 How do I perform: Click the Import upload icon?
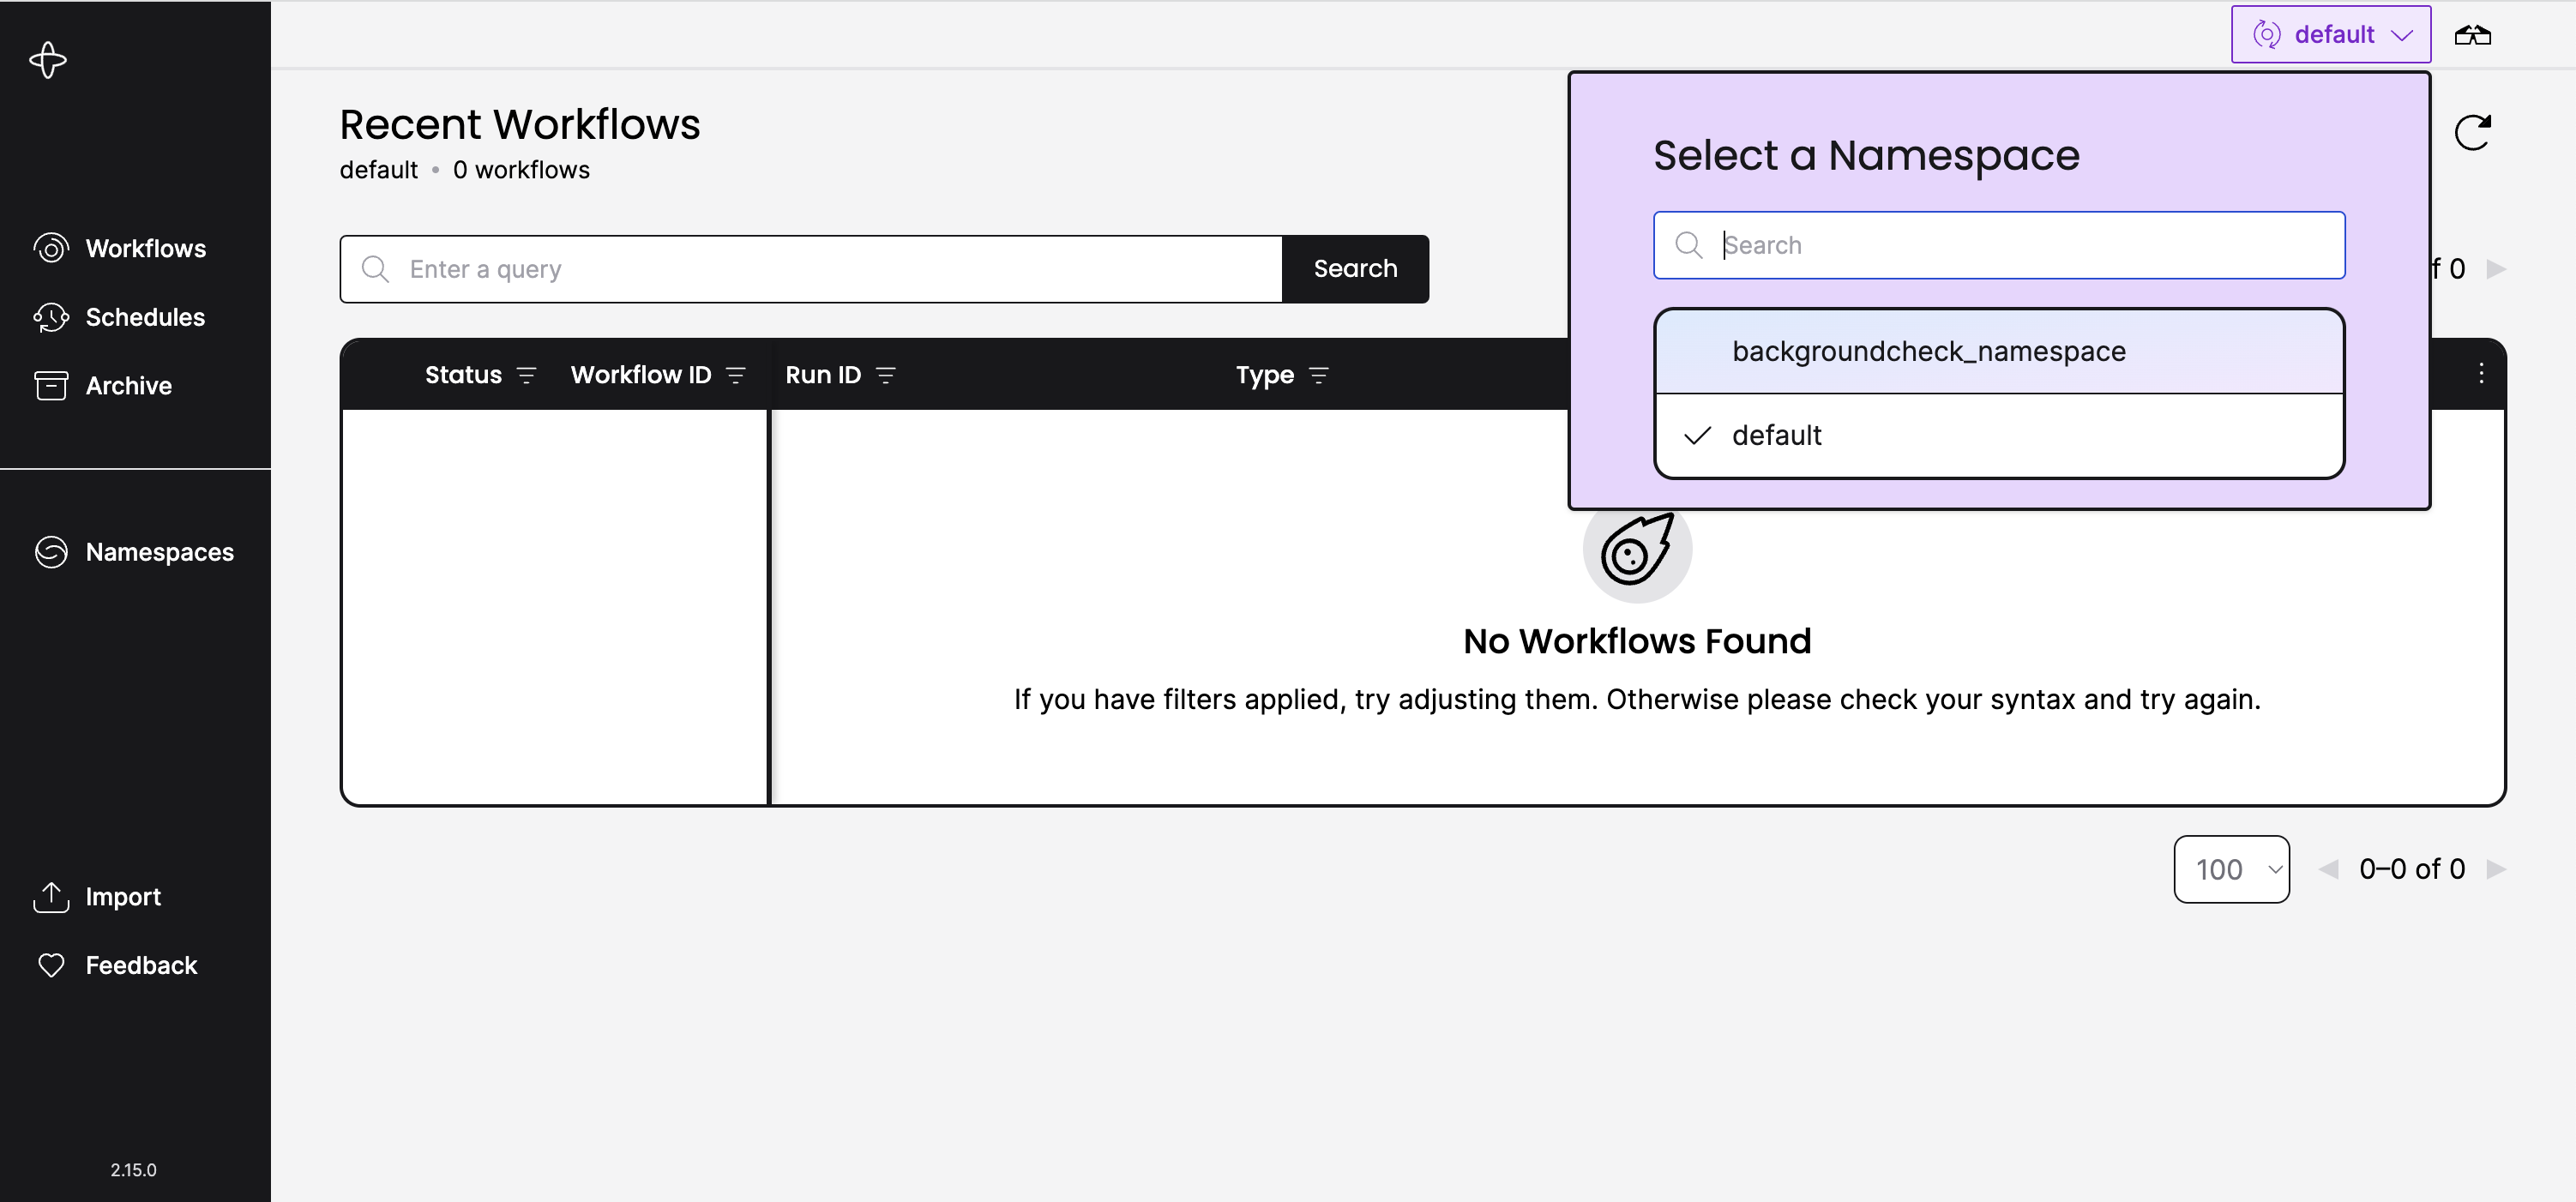pyautogui.click(x=51, y=896)
